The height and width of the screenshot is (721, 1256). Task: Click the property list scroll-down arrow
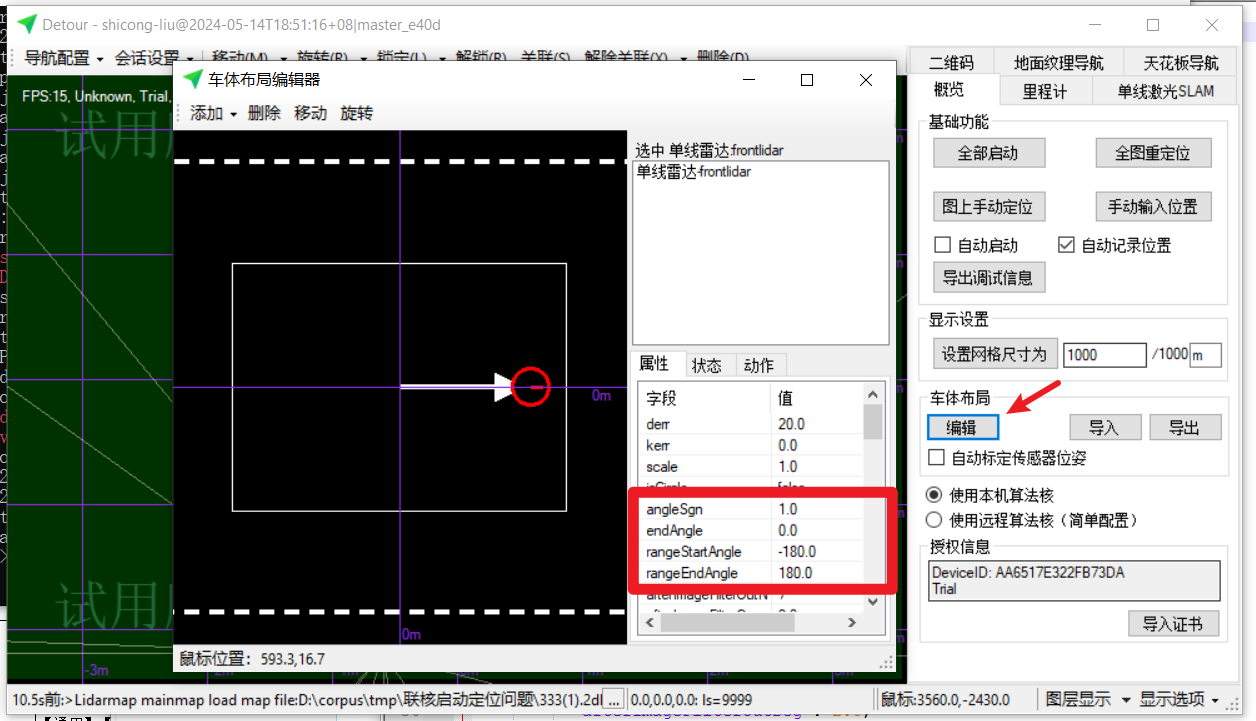tap(872, 601)
